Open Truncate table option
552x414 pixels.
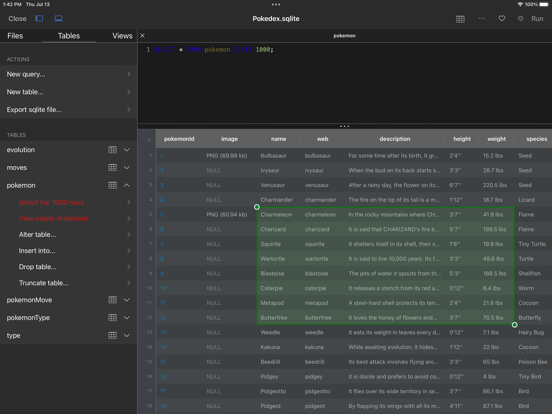[69, 283]
